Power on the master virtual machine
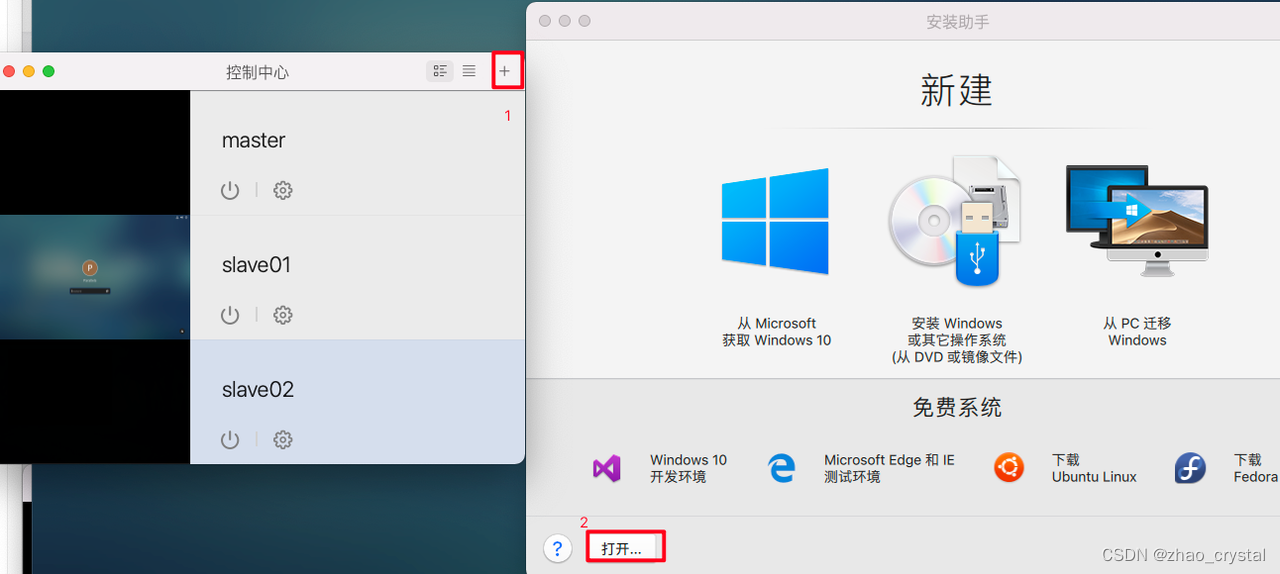Viewport: 1280px width, 574px height. [x=230, y=190]
